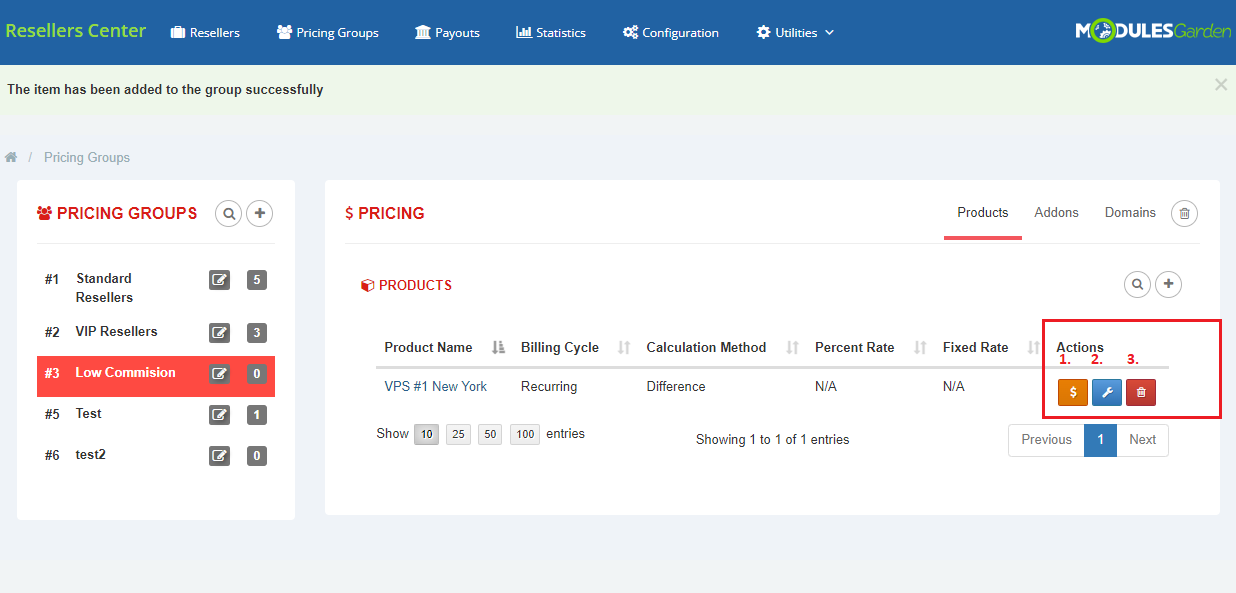Viewport: 1236px width, 593px height.
Task: Delete VPS #1 New York product from group
Action: [x=1141, y=392]
